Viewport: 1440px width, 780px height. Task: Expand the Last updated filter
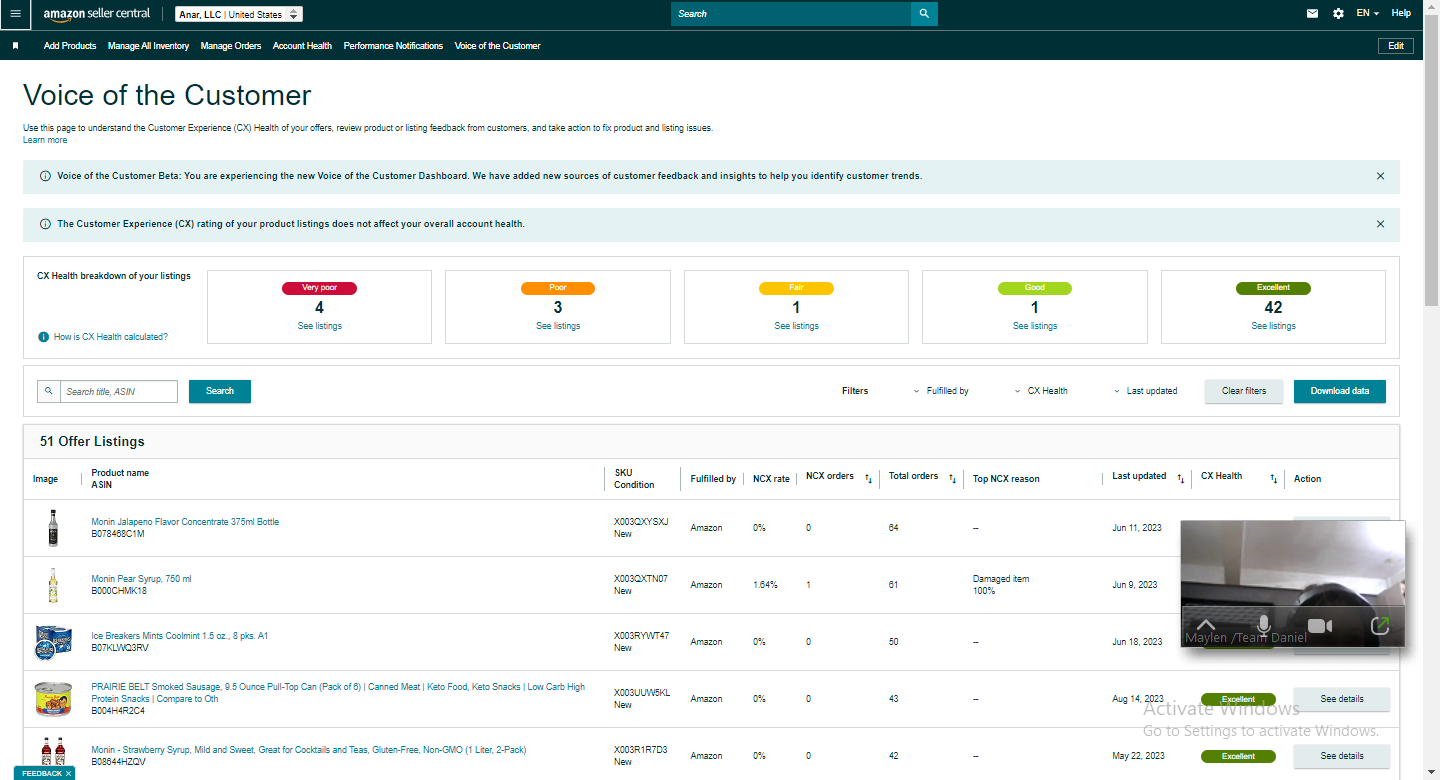click(1145, 391)
